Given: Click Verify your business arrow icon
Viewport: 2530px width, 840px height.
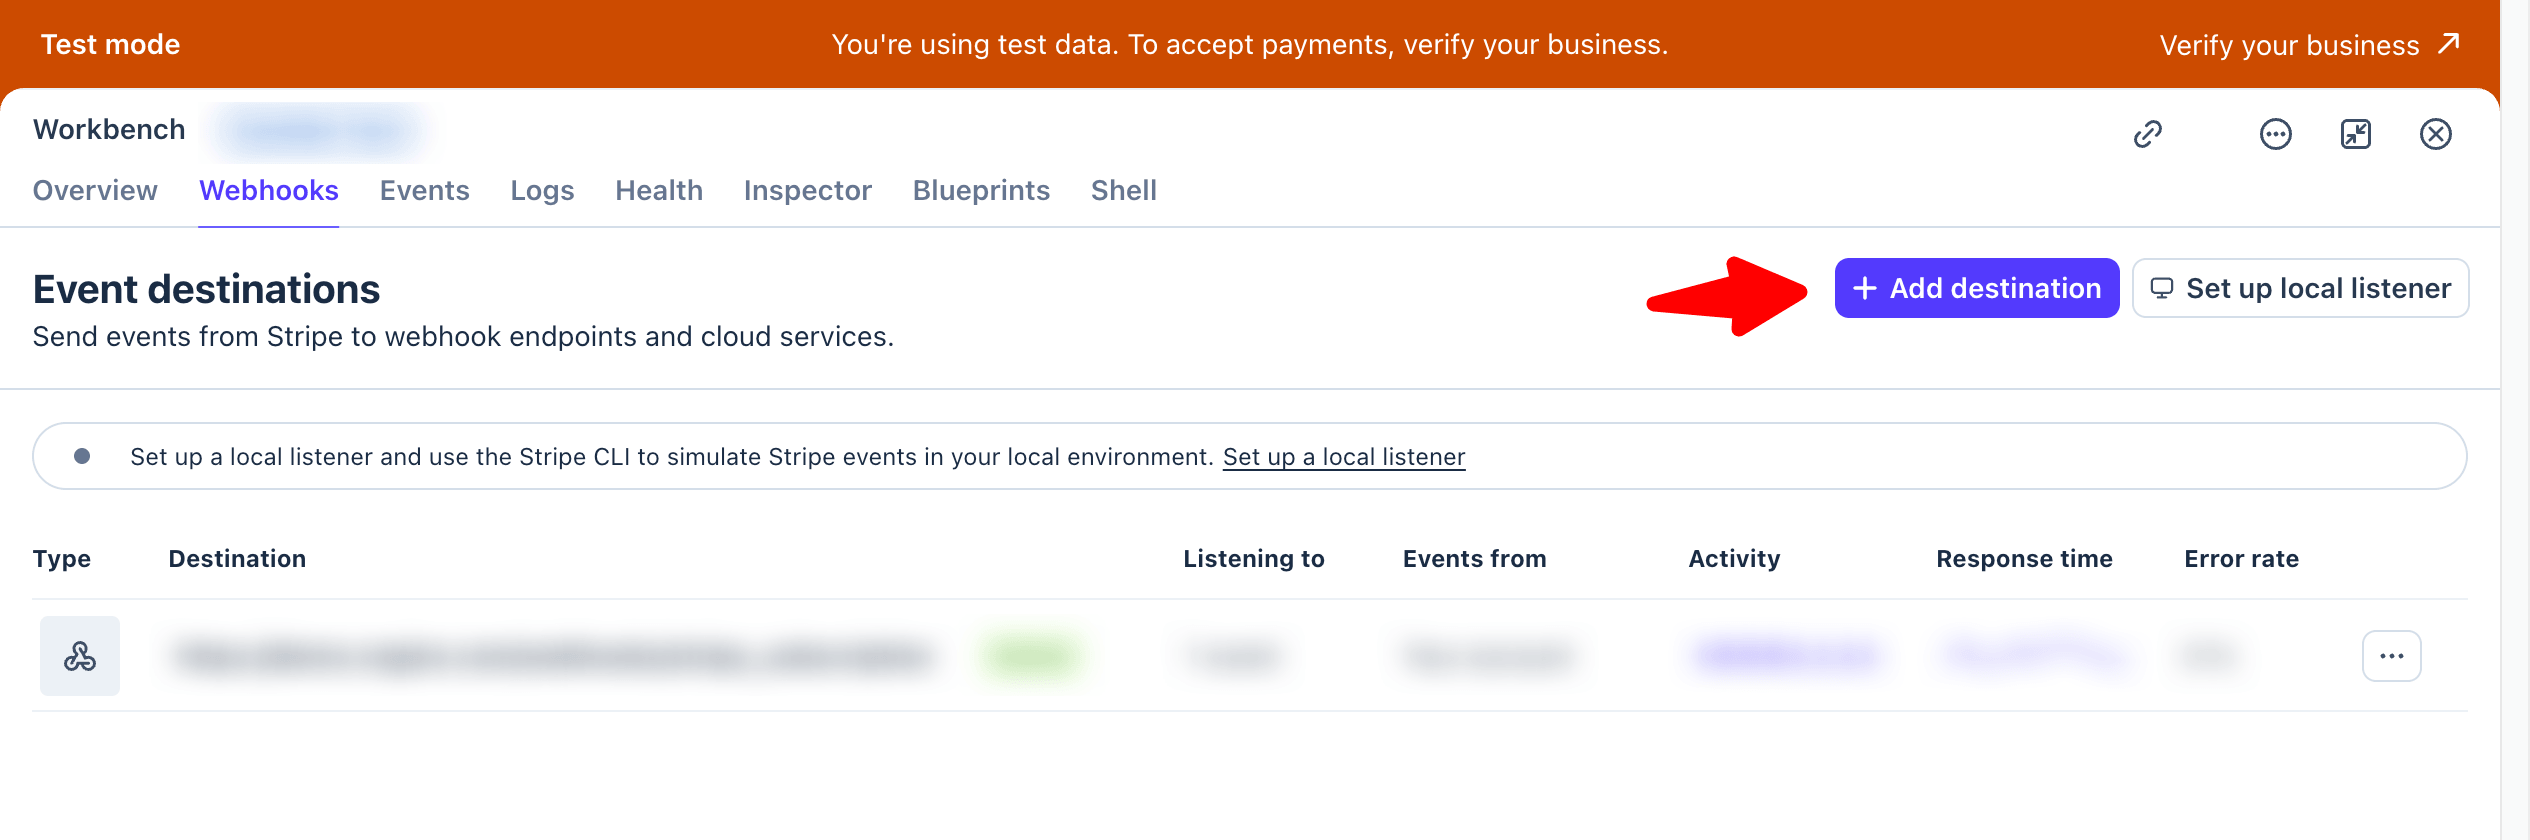Looking at the screenshot, I should pyautogui.click(x=2448, y=44).
